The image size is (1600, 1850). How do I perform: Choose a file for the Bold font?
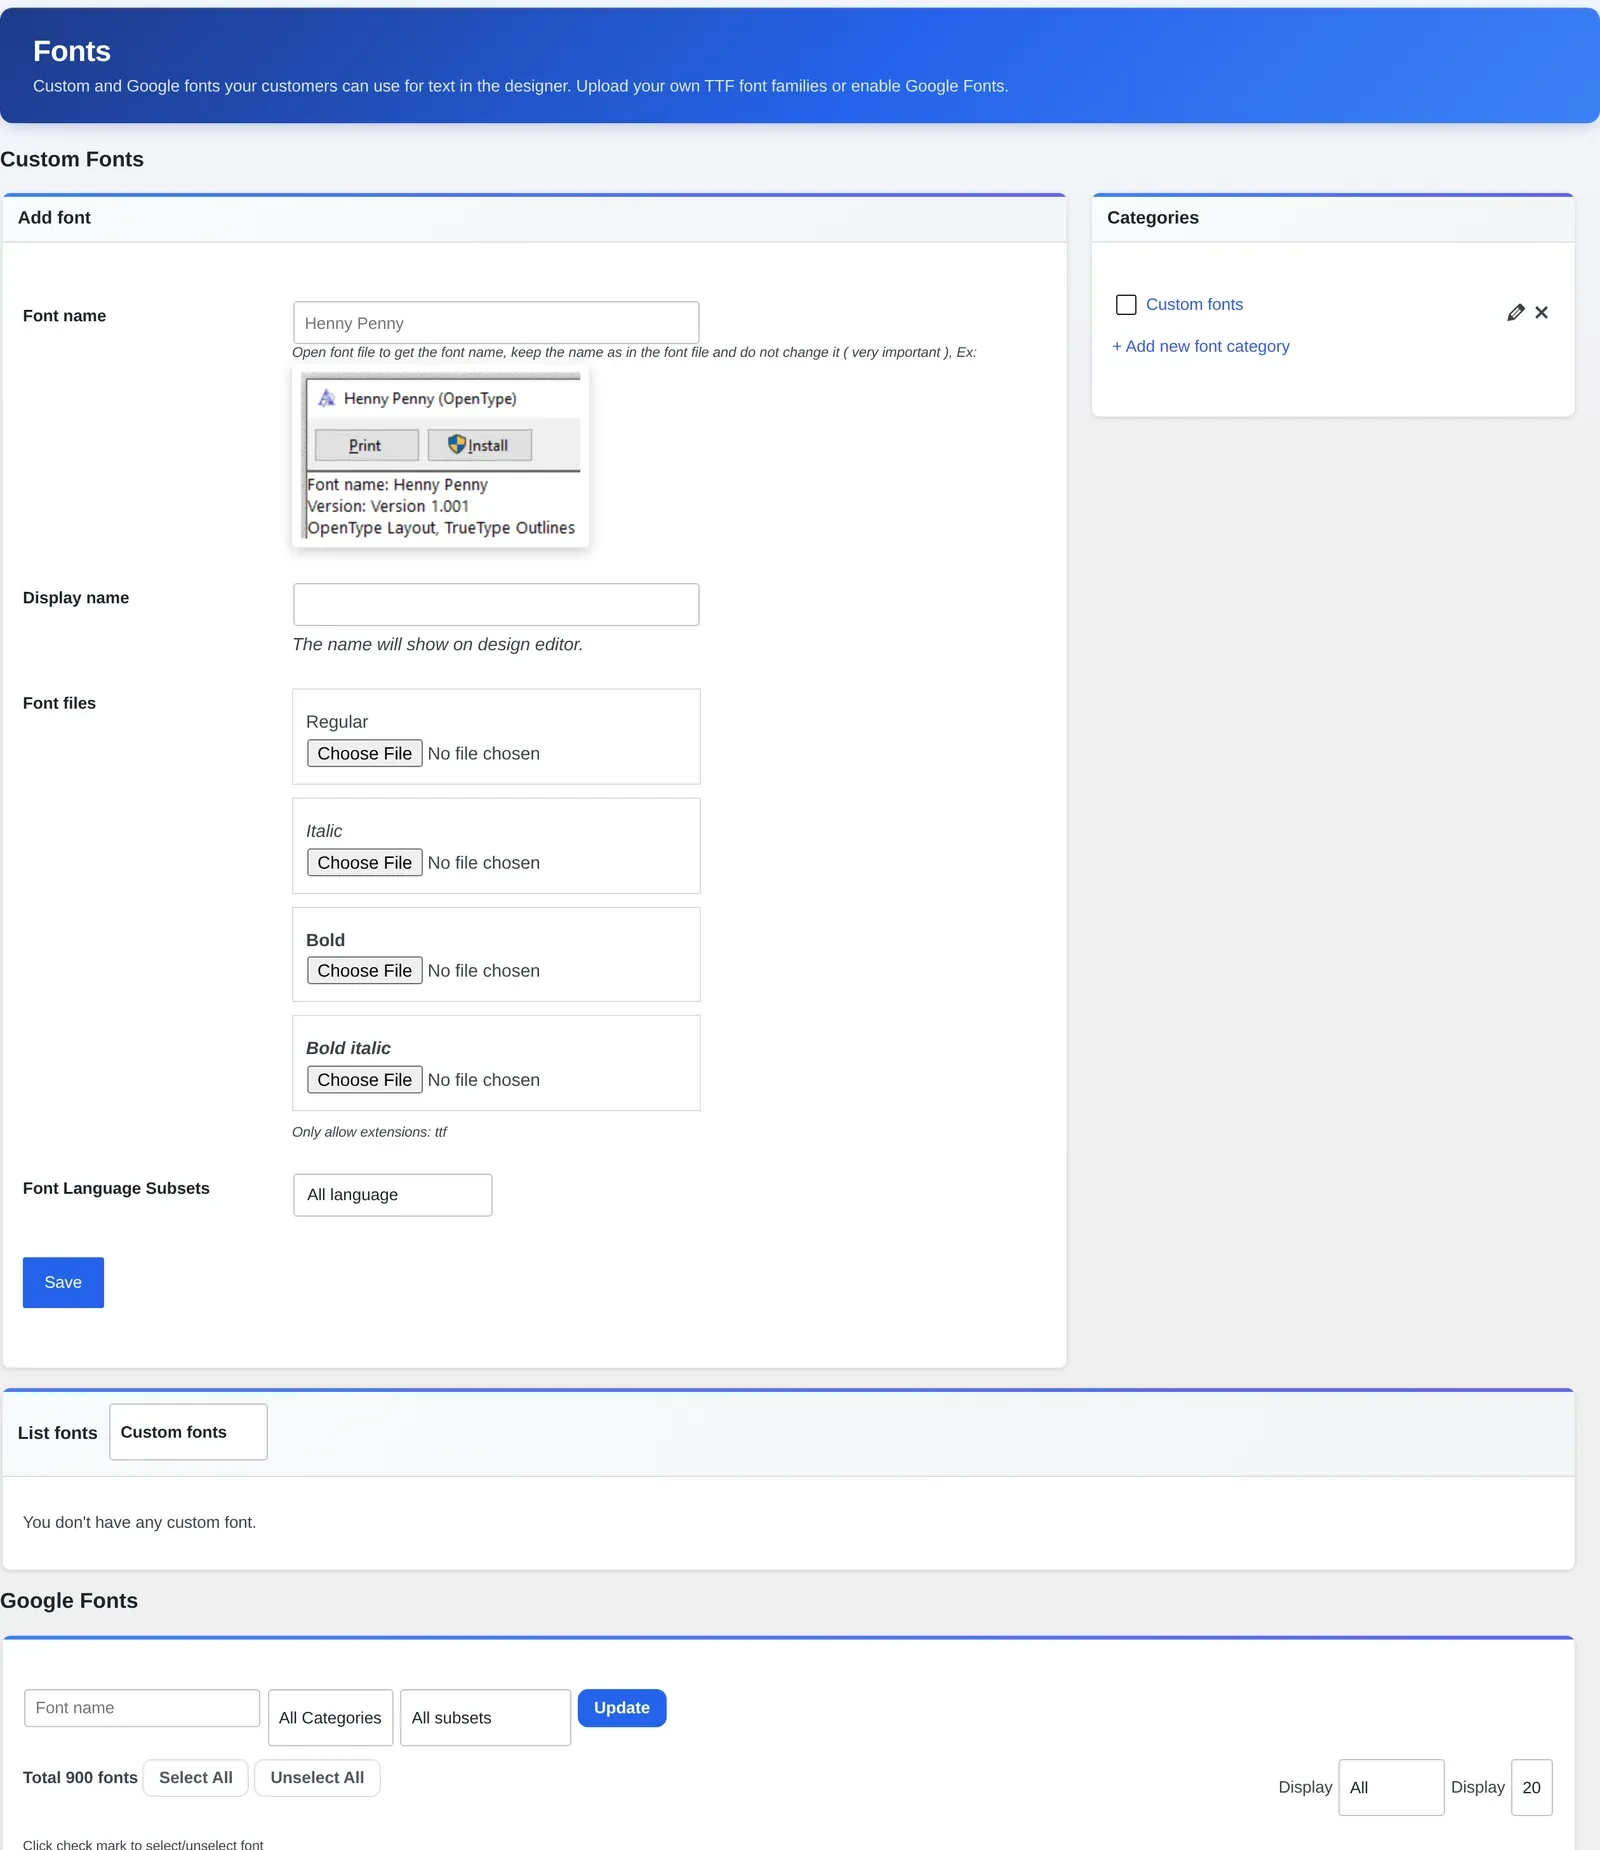point(364,971)
